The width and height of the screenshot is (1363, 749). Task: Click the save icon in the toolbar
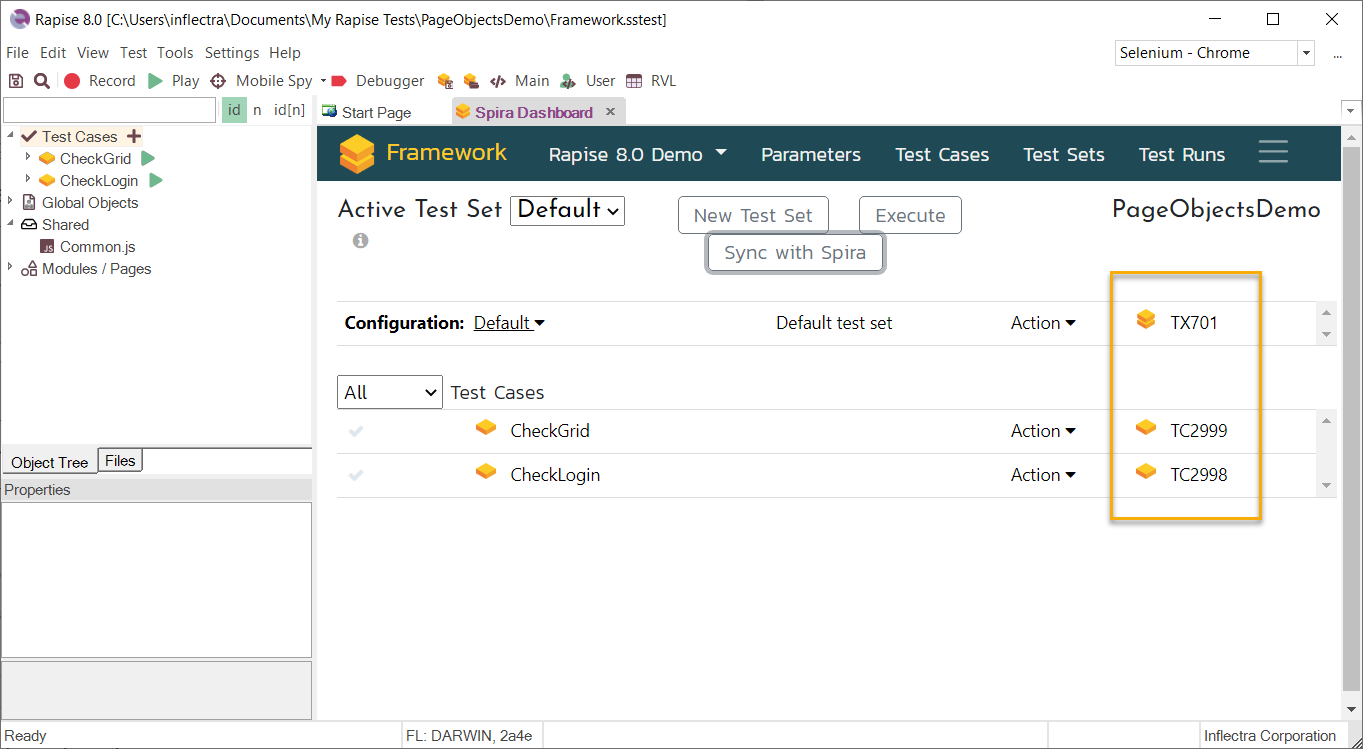point(16,81)
